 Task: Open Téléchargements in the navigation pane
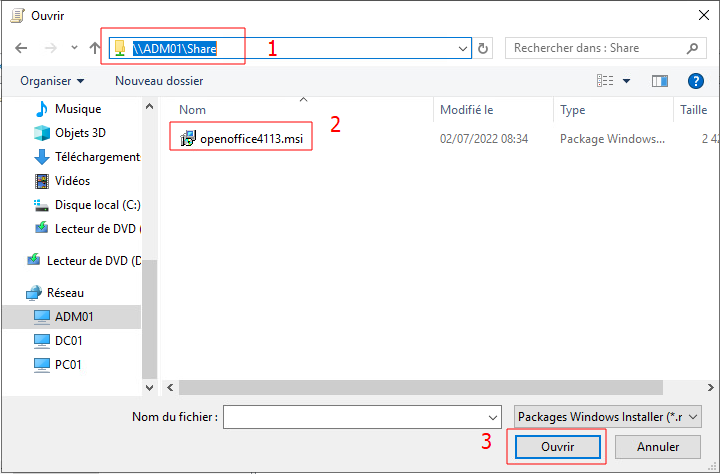(x=97, y=157)
